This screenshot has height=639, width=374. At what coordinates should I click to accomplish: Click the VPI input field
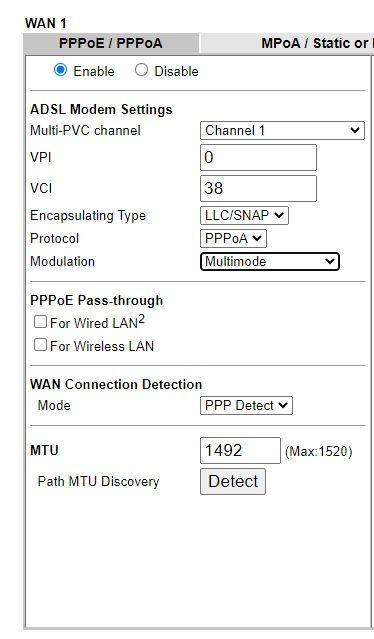pyautogui.click(x=258, y=157)
